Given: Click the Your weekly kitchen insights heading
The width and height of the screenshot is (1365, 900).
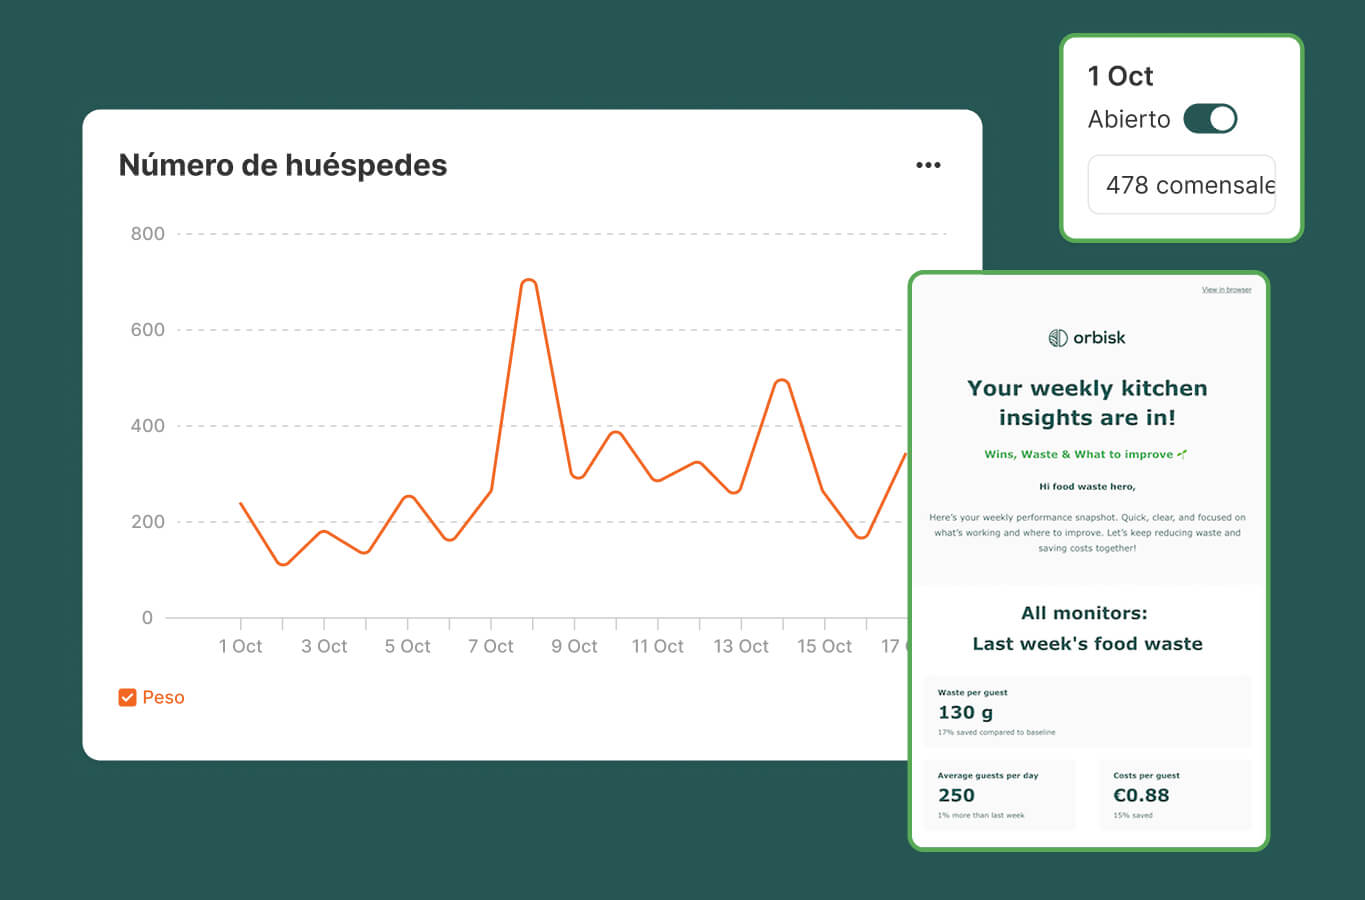Looking at the screenshot, I should 1087,402.
